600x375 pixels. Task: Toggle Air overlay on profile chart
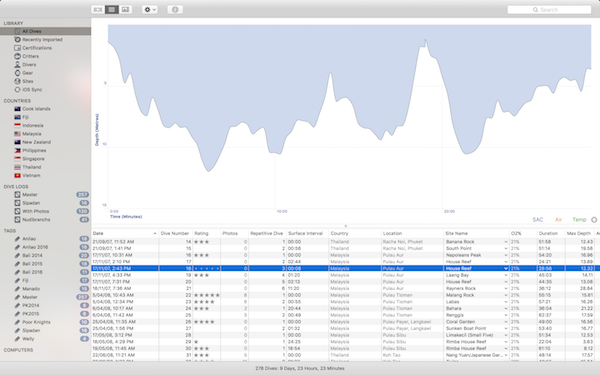tap(558, 220)
